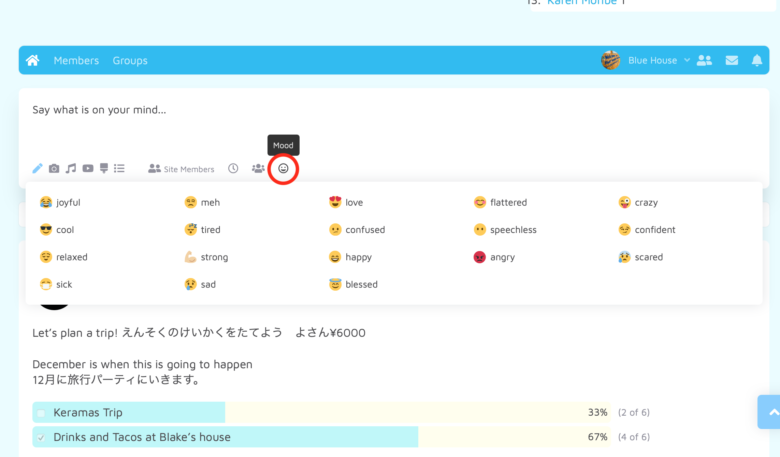780x457 pixels.
Task: Open the Groups page link
Action: coord(130,61)
